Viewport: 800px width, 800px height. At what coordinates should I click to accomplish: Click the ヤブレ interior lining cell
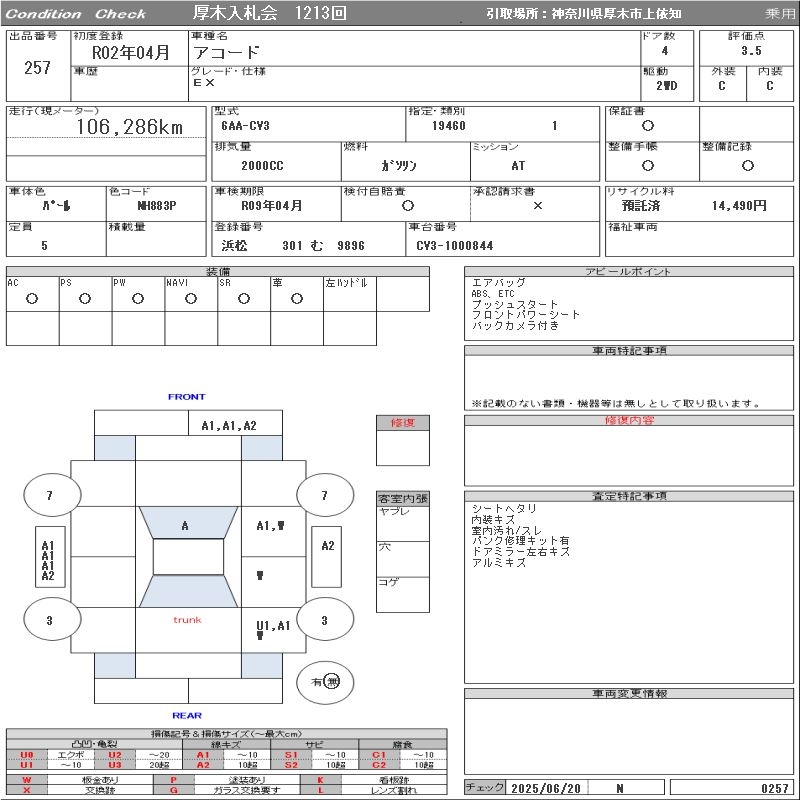[403, 524]
